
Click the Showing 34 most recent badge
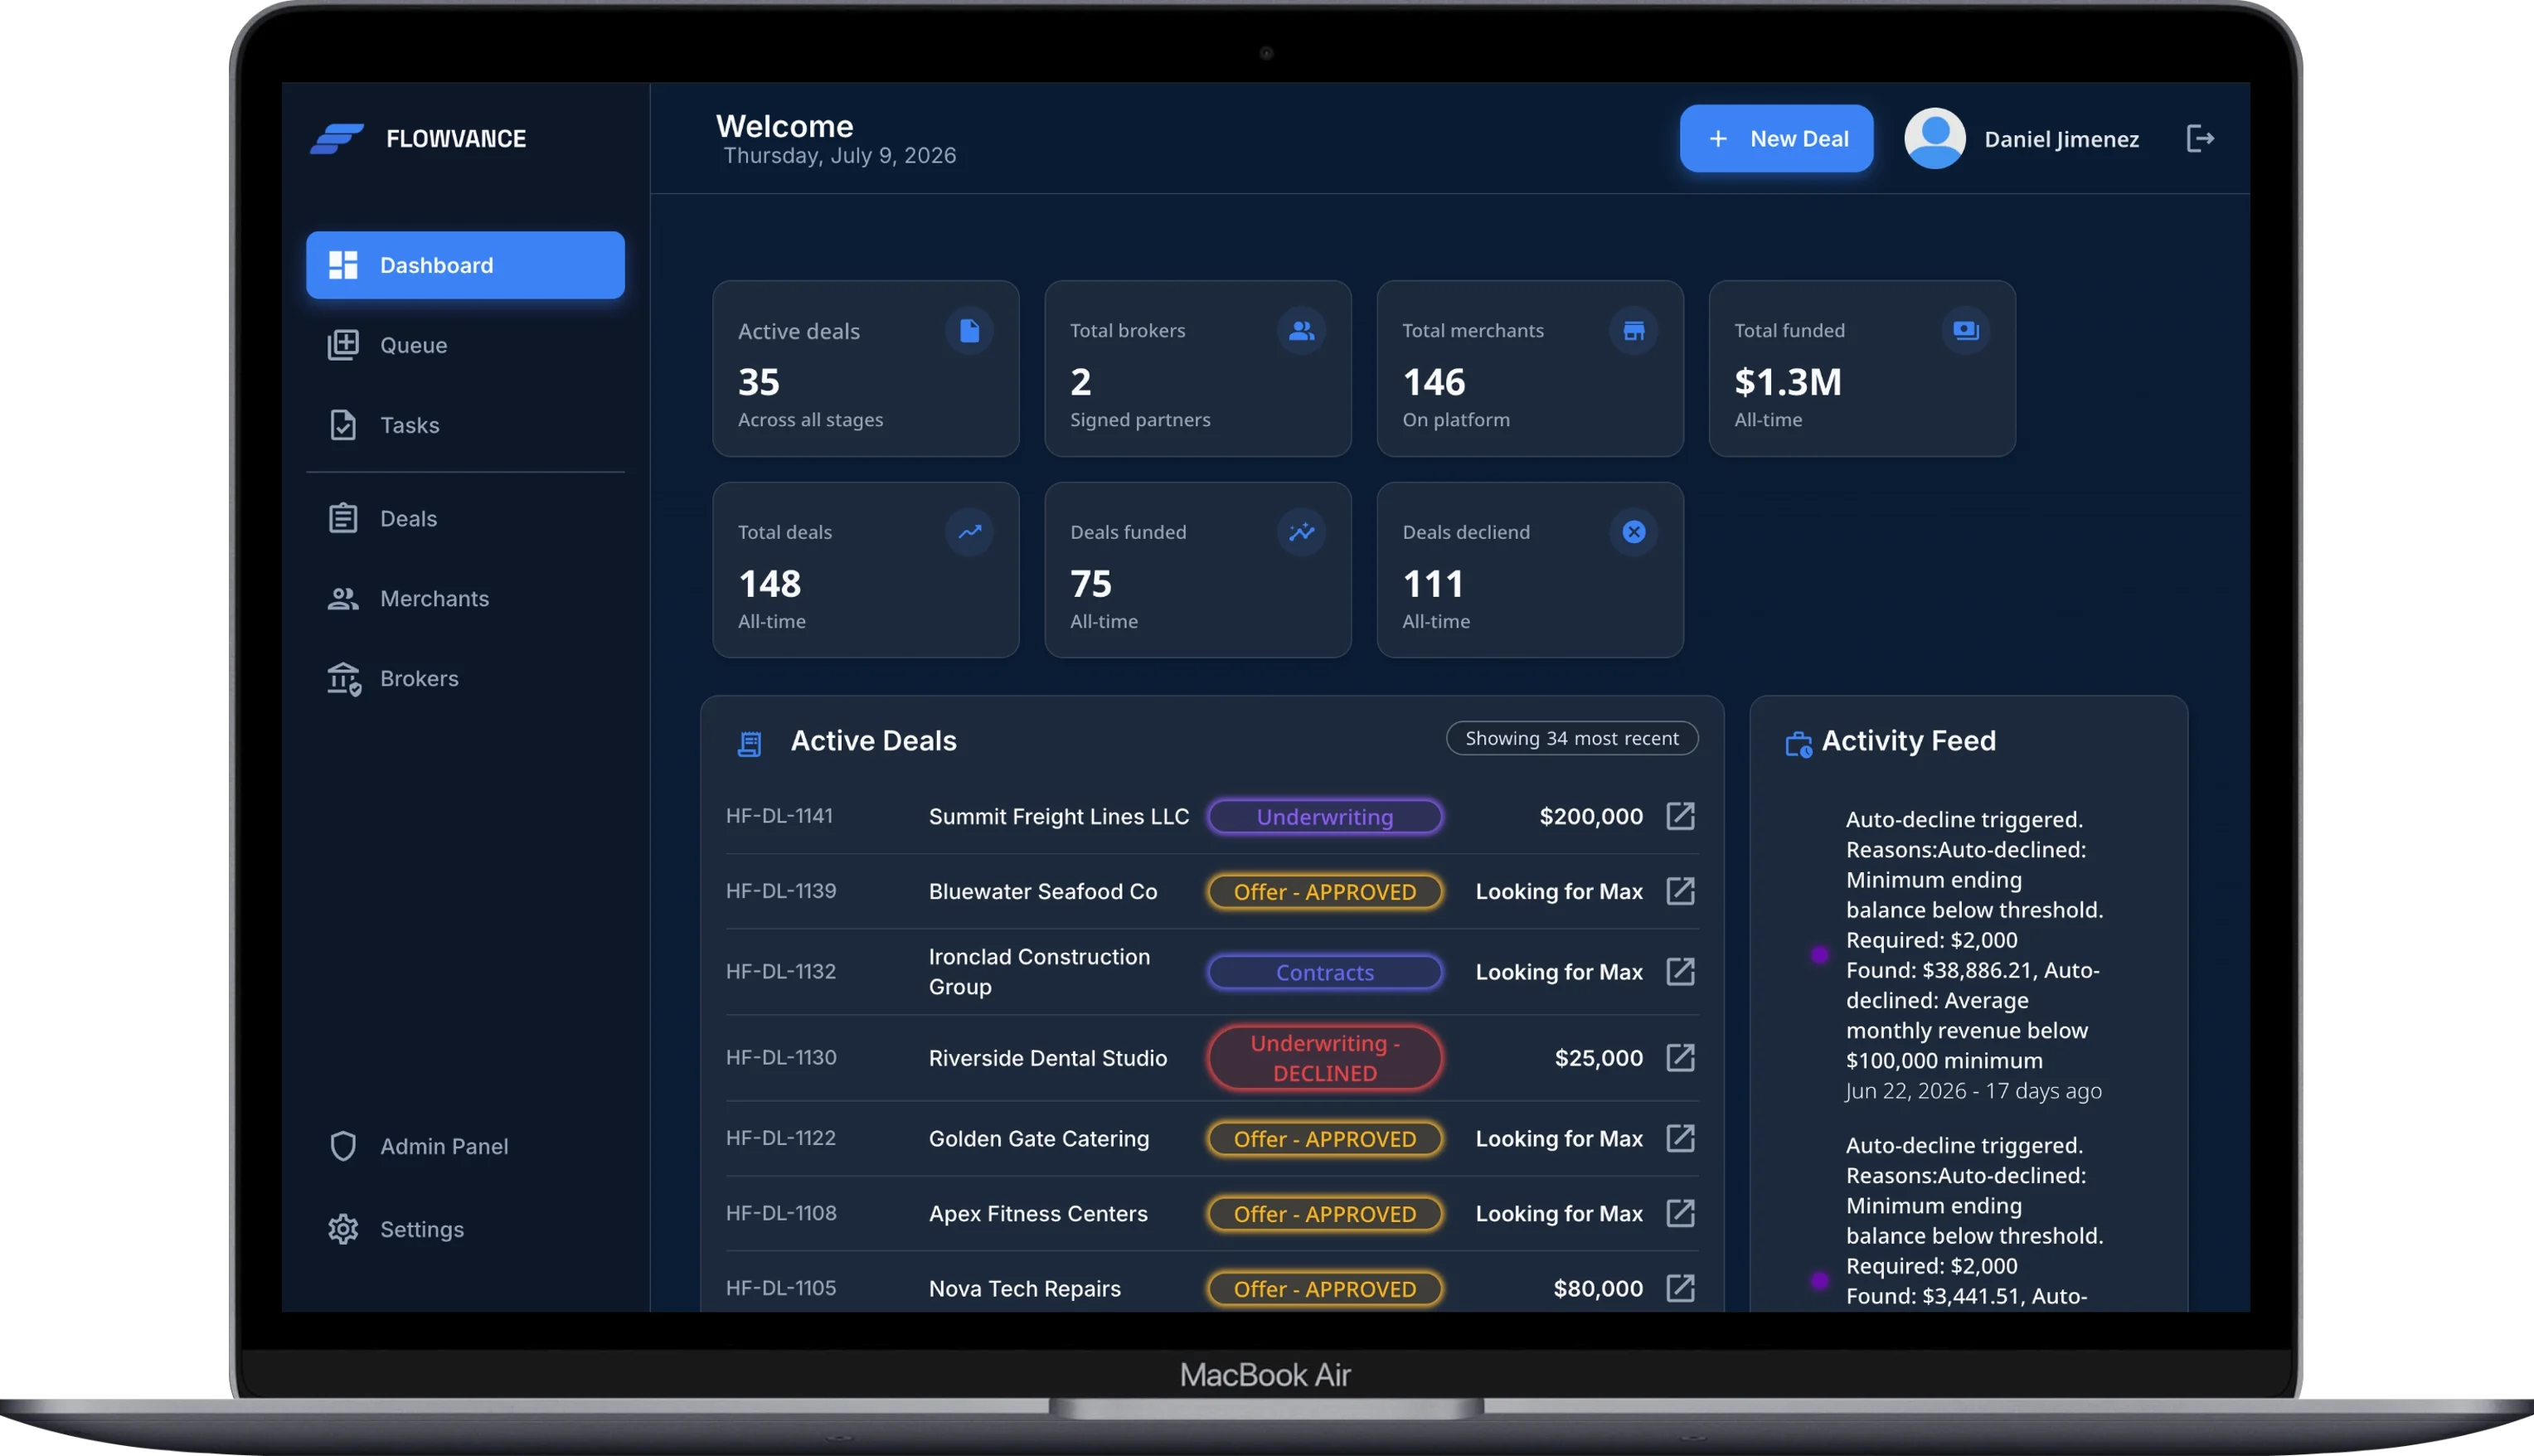[1572, 738]
